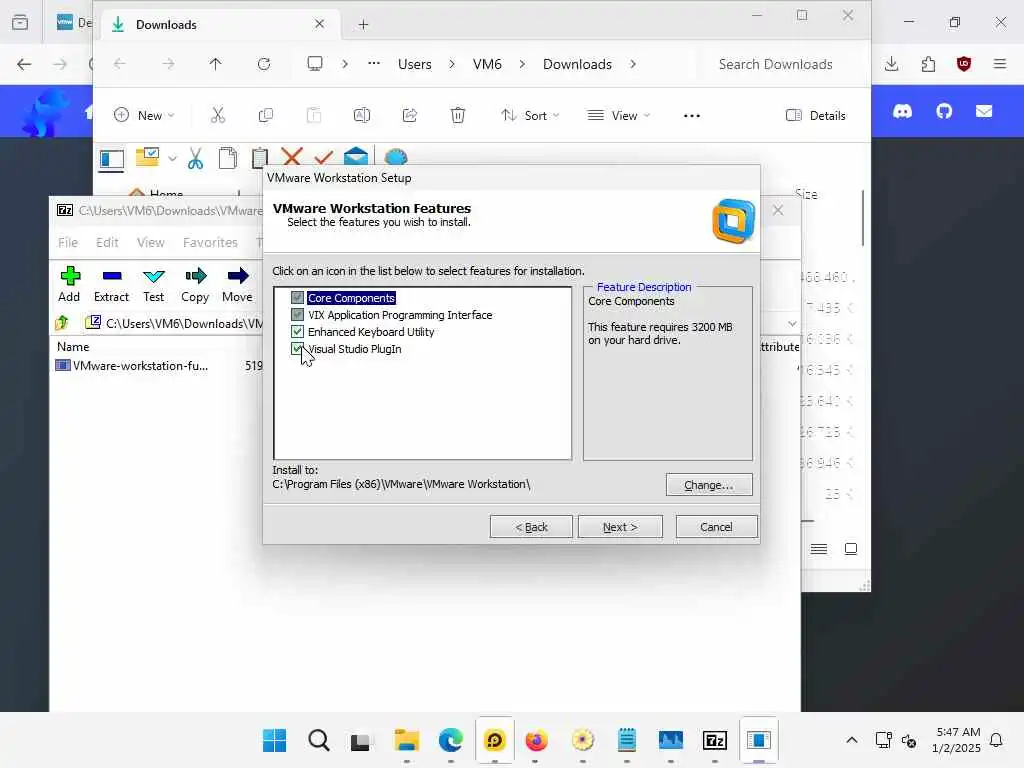Select Core Components label in feature list
The height and width of the screenshot is (768, 1024).
tap(351, 298)
